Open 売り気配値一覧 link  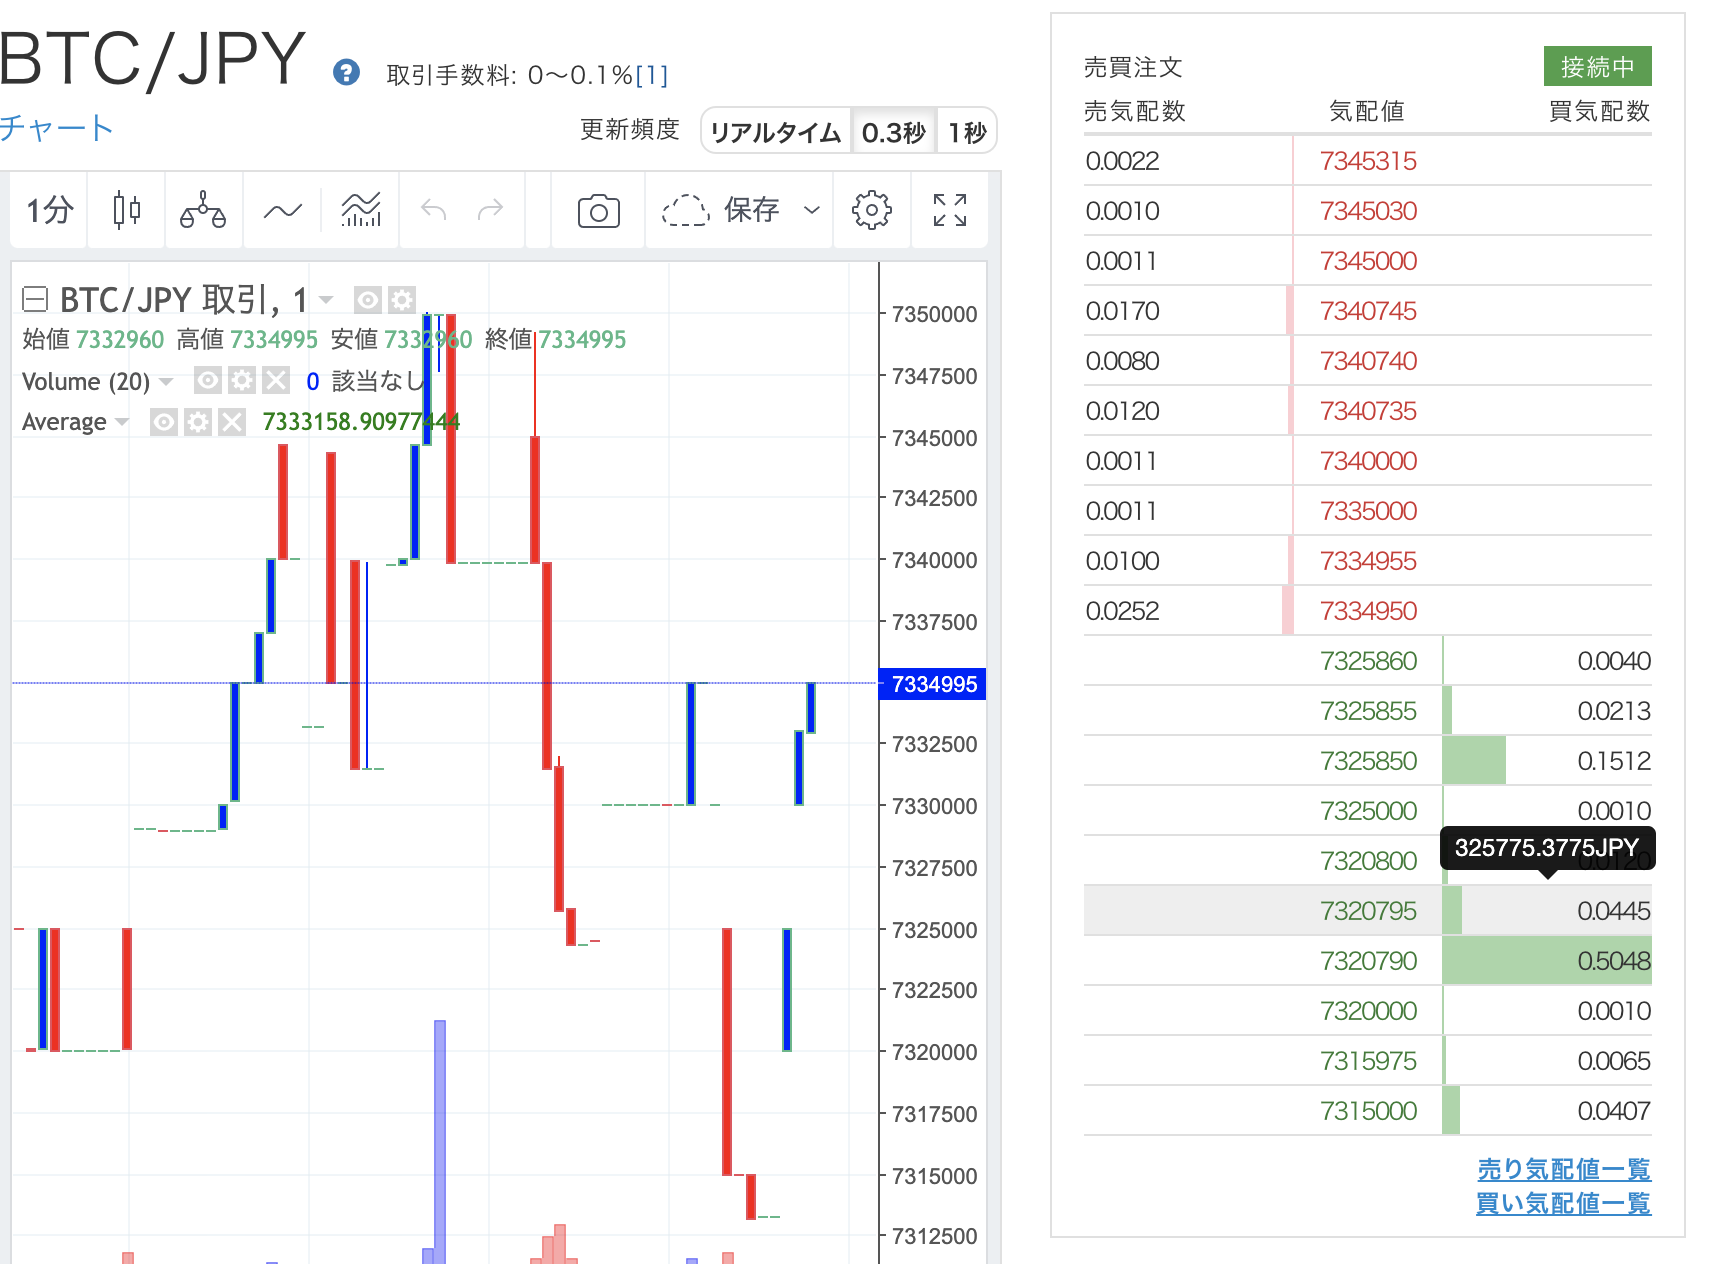(x=1561, y=1168)
